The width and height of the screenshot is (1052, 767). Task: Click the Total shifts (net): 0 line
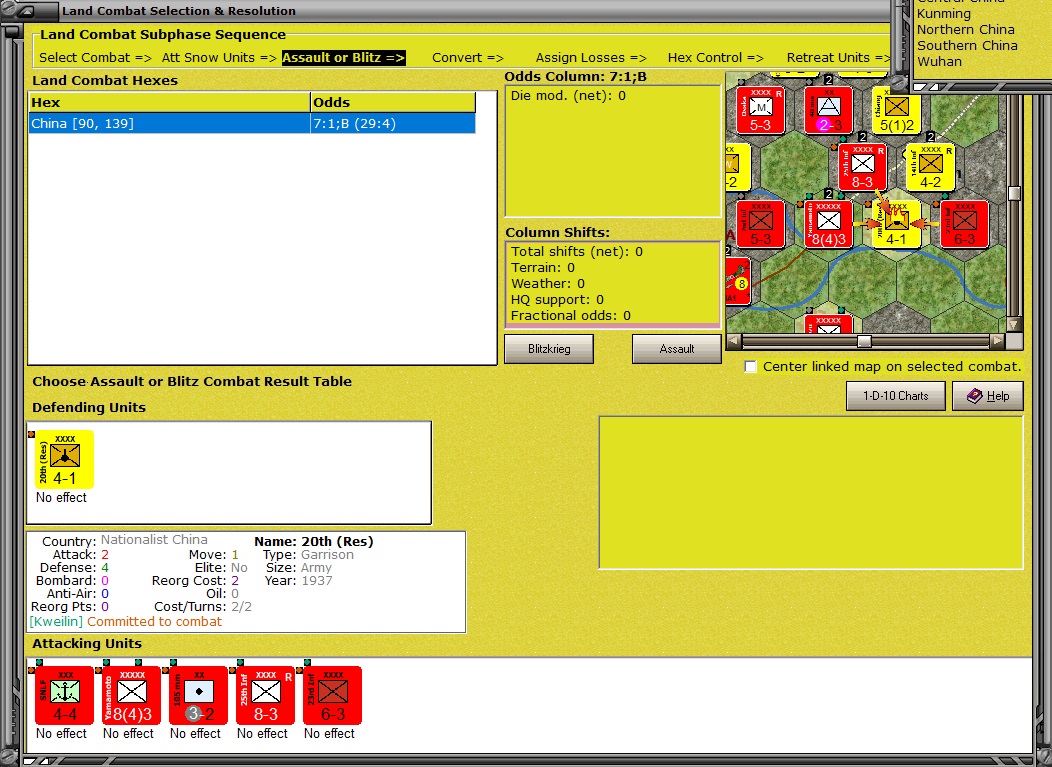click(x=576, y=252)
